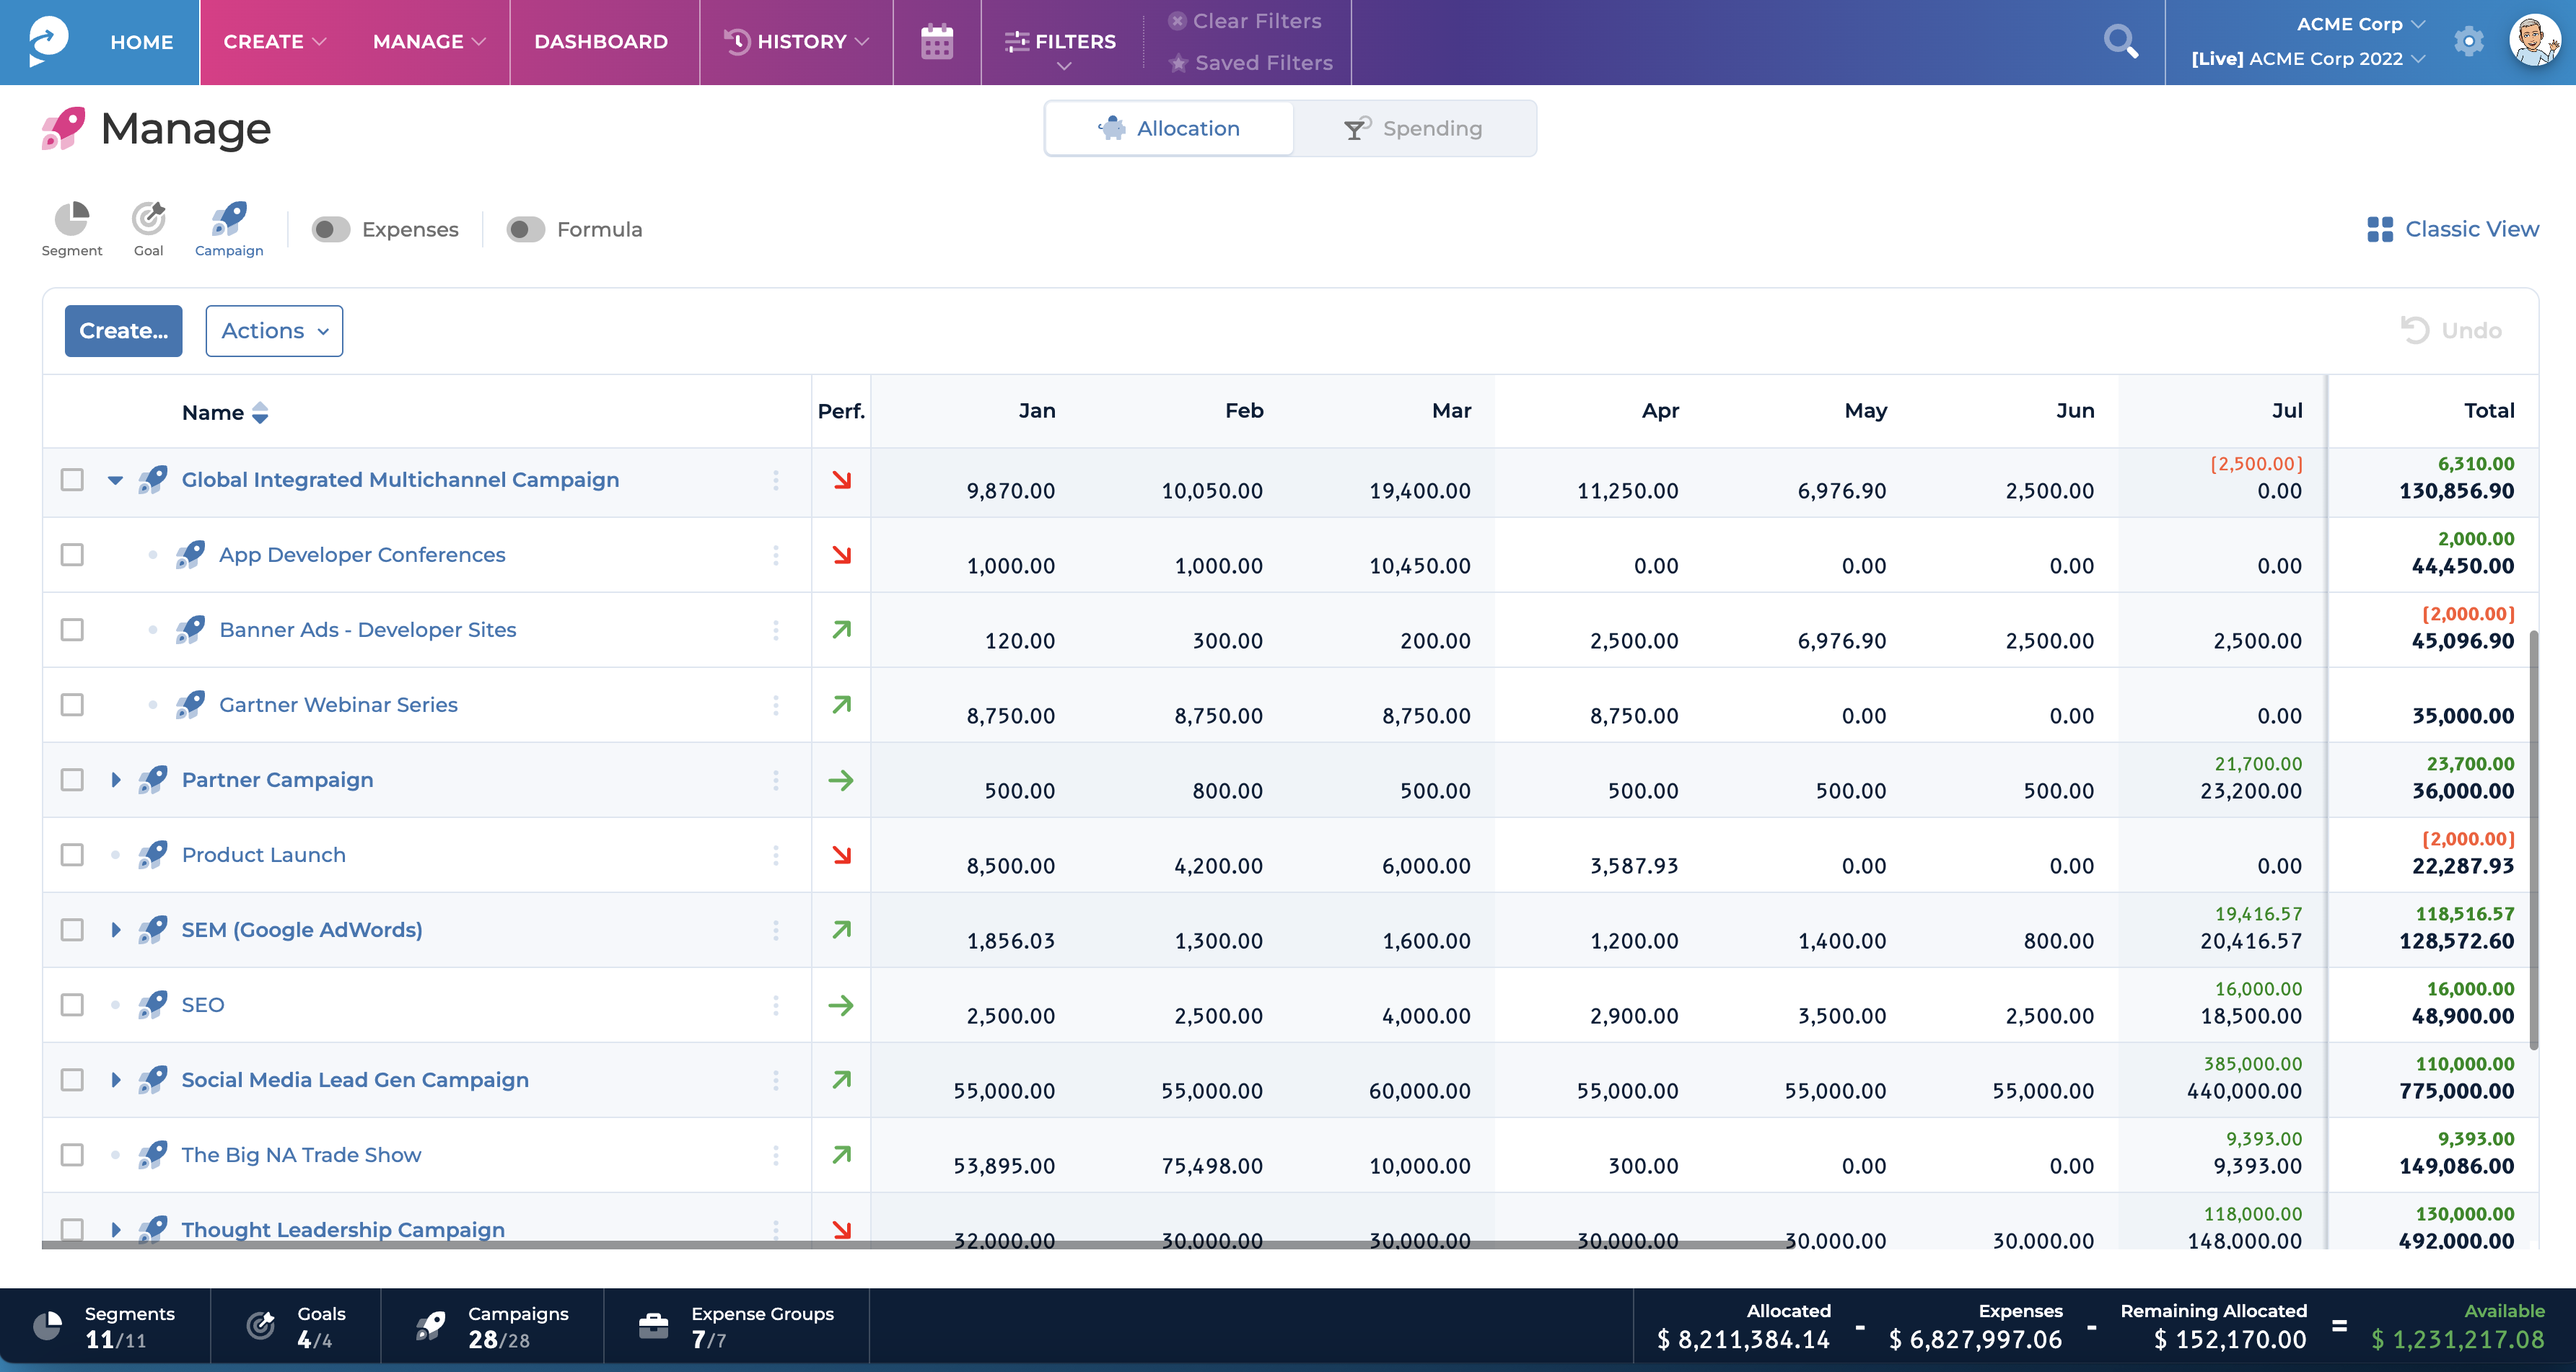
Task: Open three-dot menu for Gartner Webinar Series
Action: click(775, 705)
